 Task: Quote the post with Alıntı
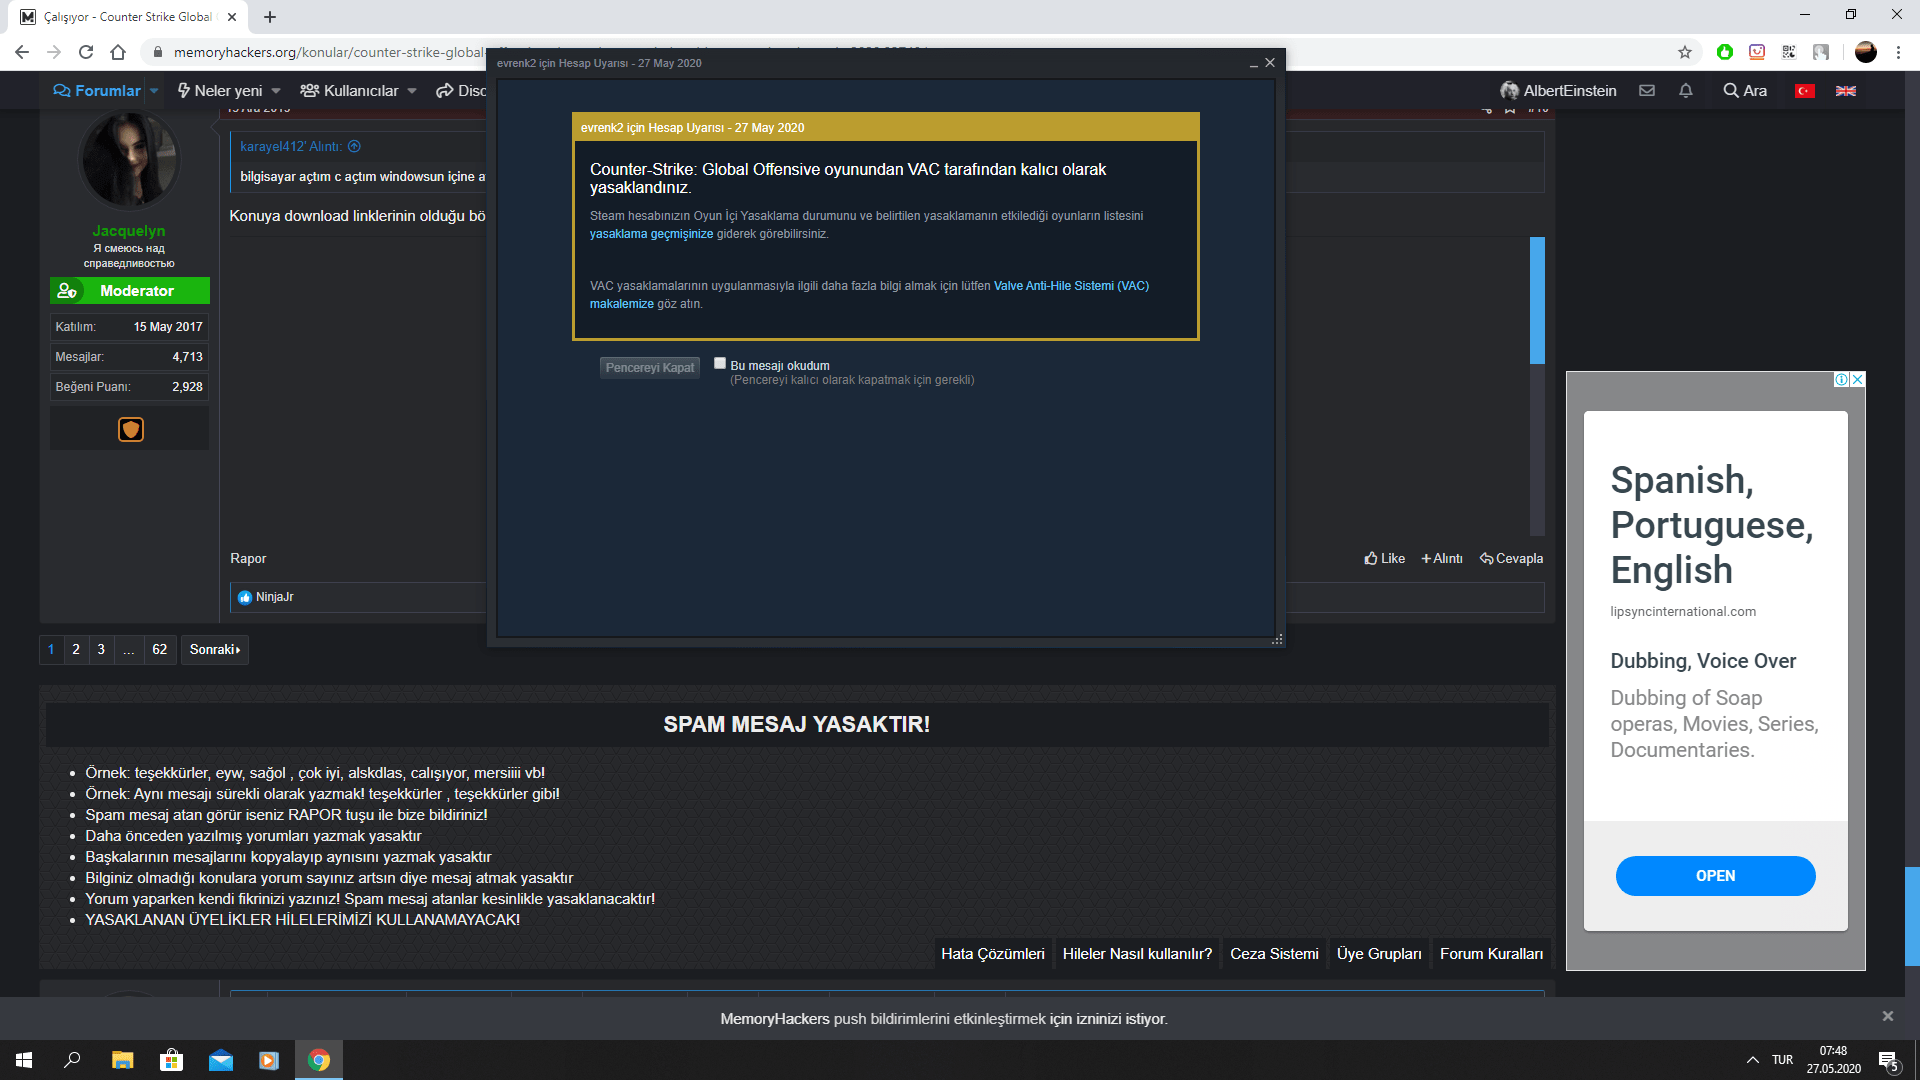coord(1442,559)
